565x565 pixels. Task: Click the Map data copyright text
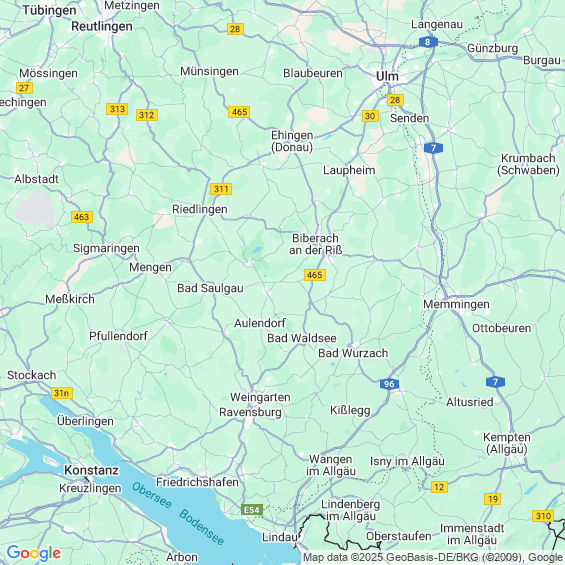click(x=433, y=557)
